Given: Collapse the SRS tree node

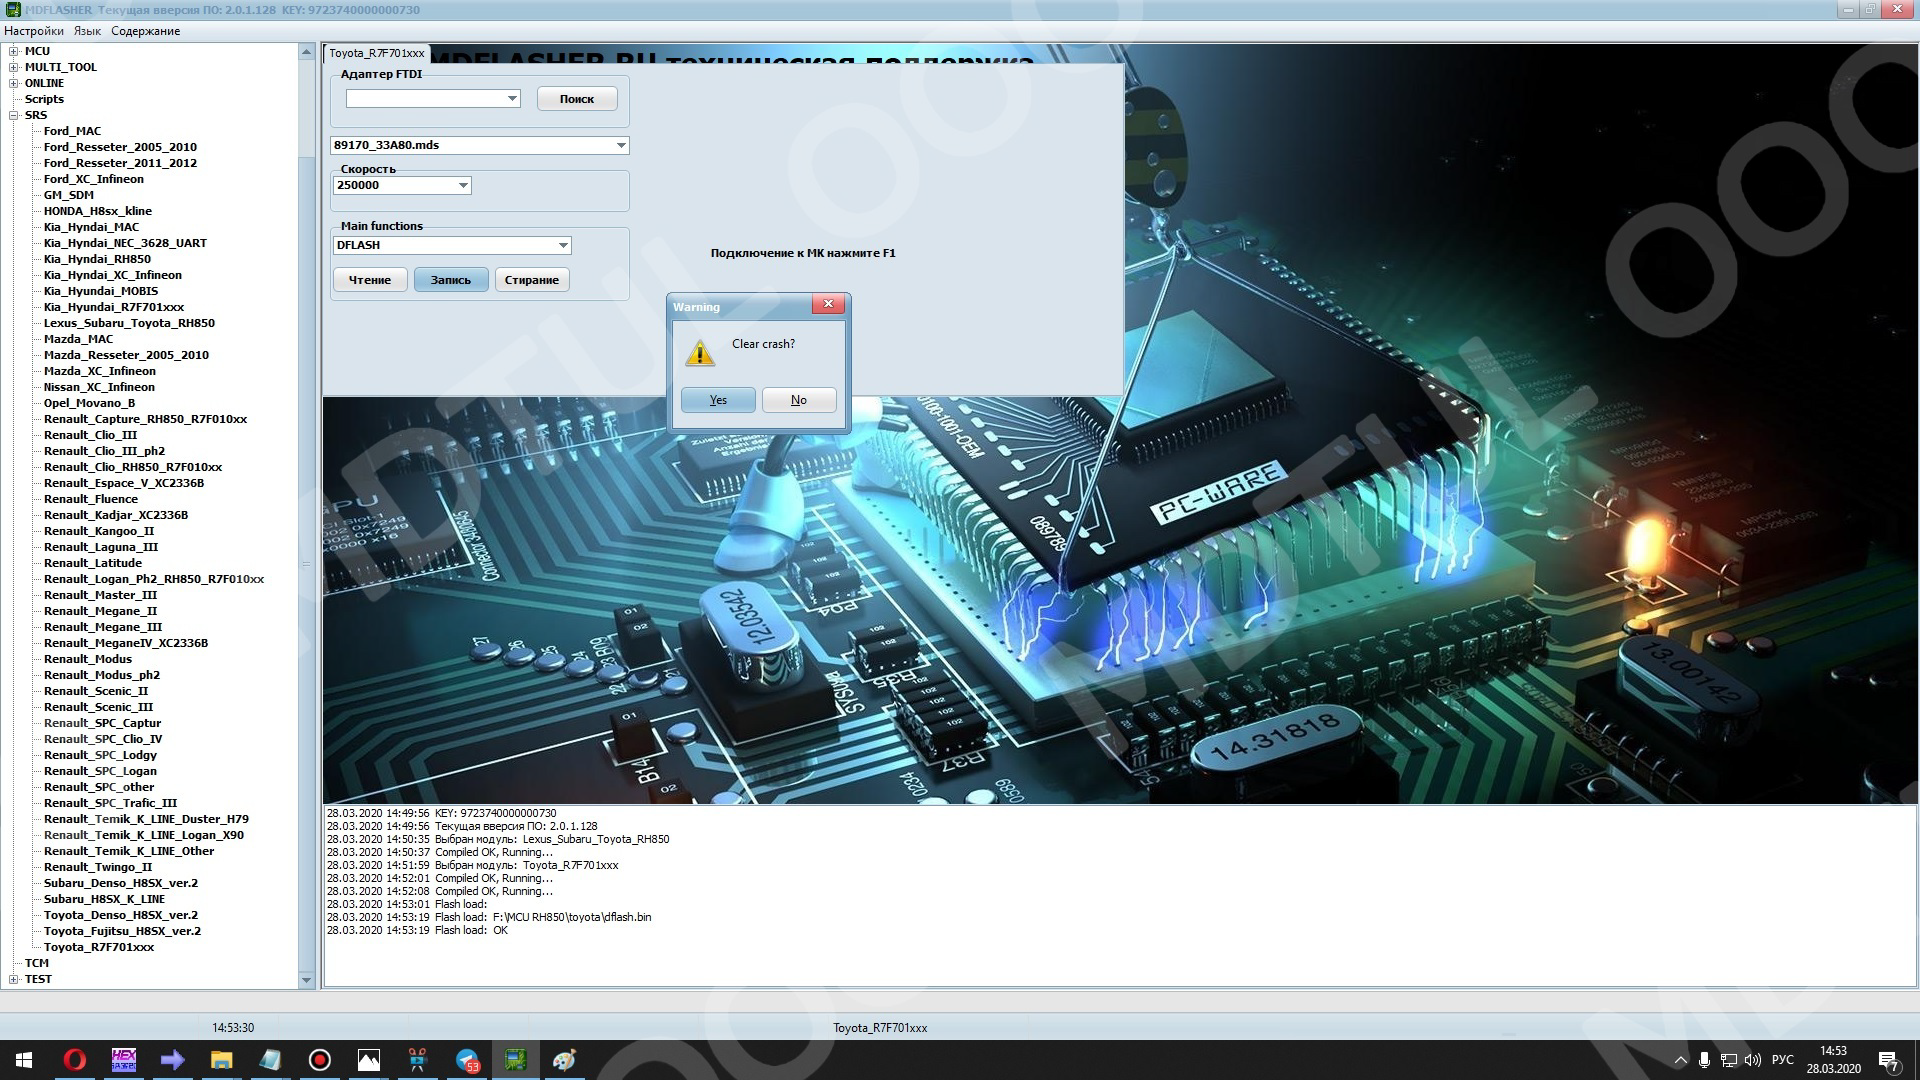Looking at the screenshot, I should (x=14, y=115).
